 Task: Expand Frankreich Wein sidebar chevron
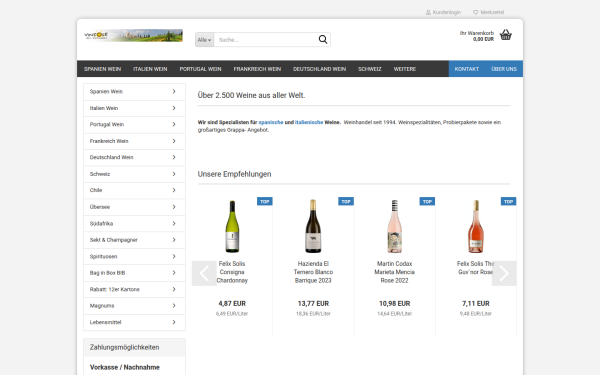click(174, 141)
